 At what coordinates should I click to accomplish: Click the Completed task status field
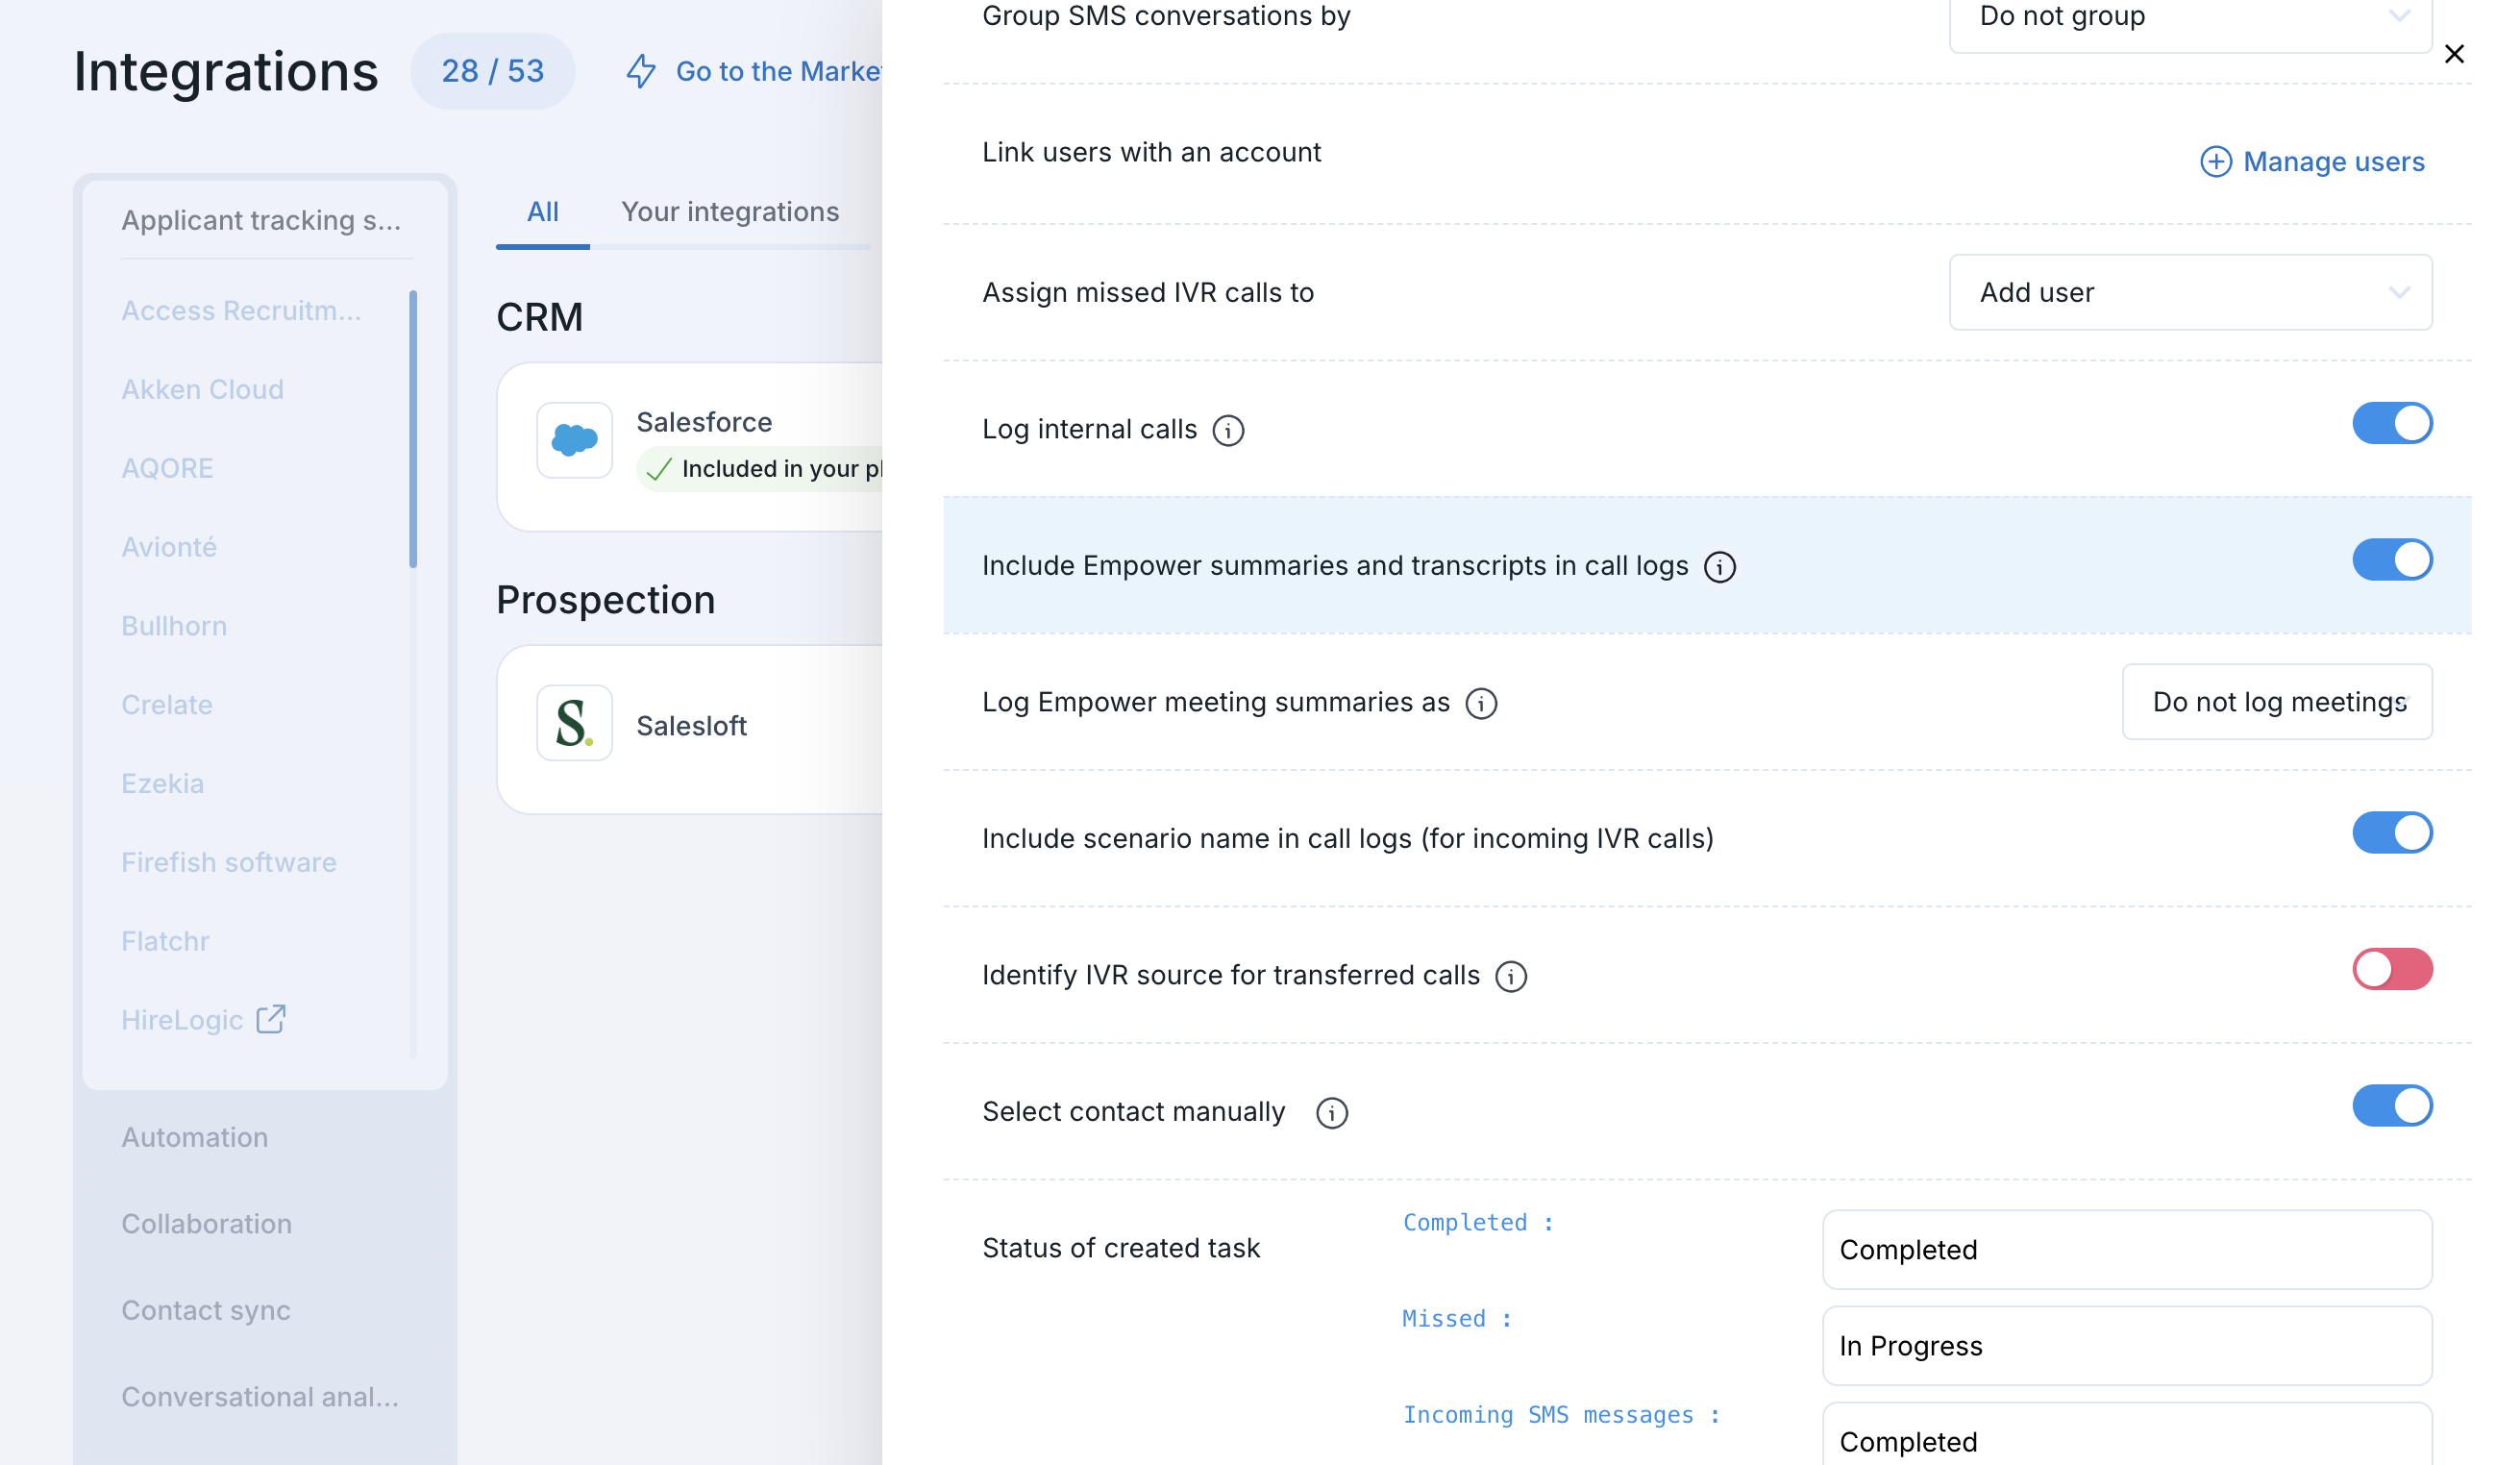pos(2126,1250)
